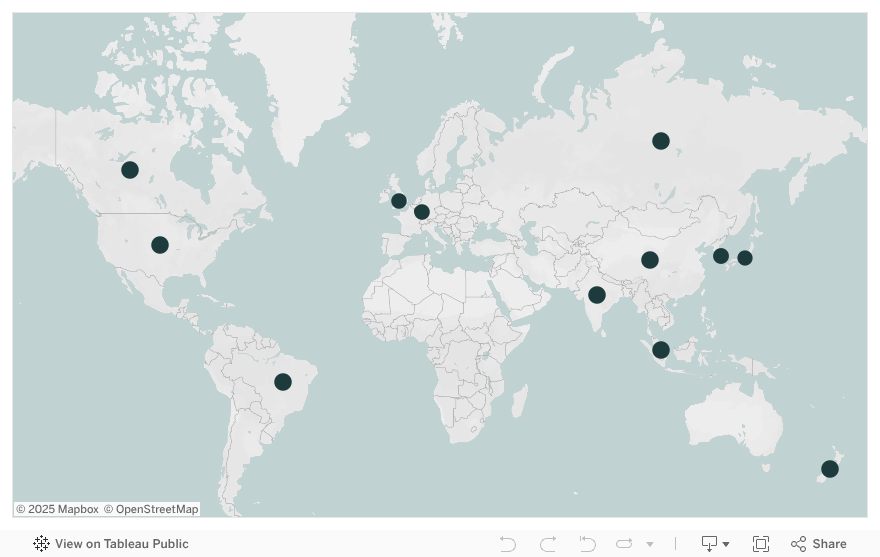The image size is (880, 557).
Task: Open View on Tableau Public link
Action: tap(111, 544)
